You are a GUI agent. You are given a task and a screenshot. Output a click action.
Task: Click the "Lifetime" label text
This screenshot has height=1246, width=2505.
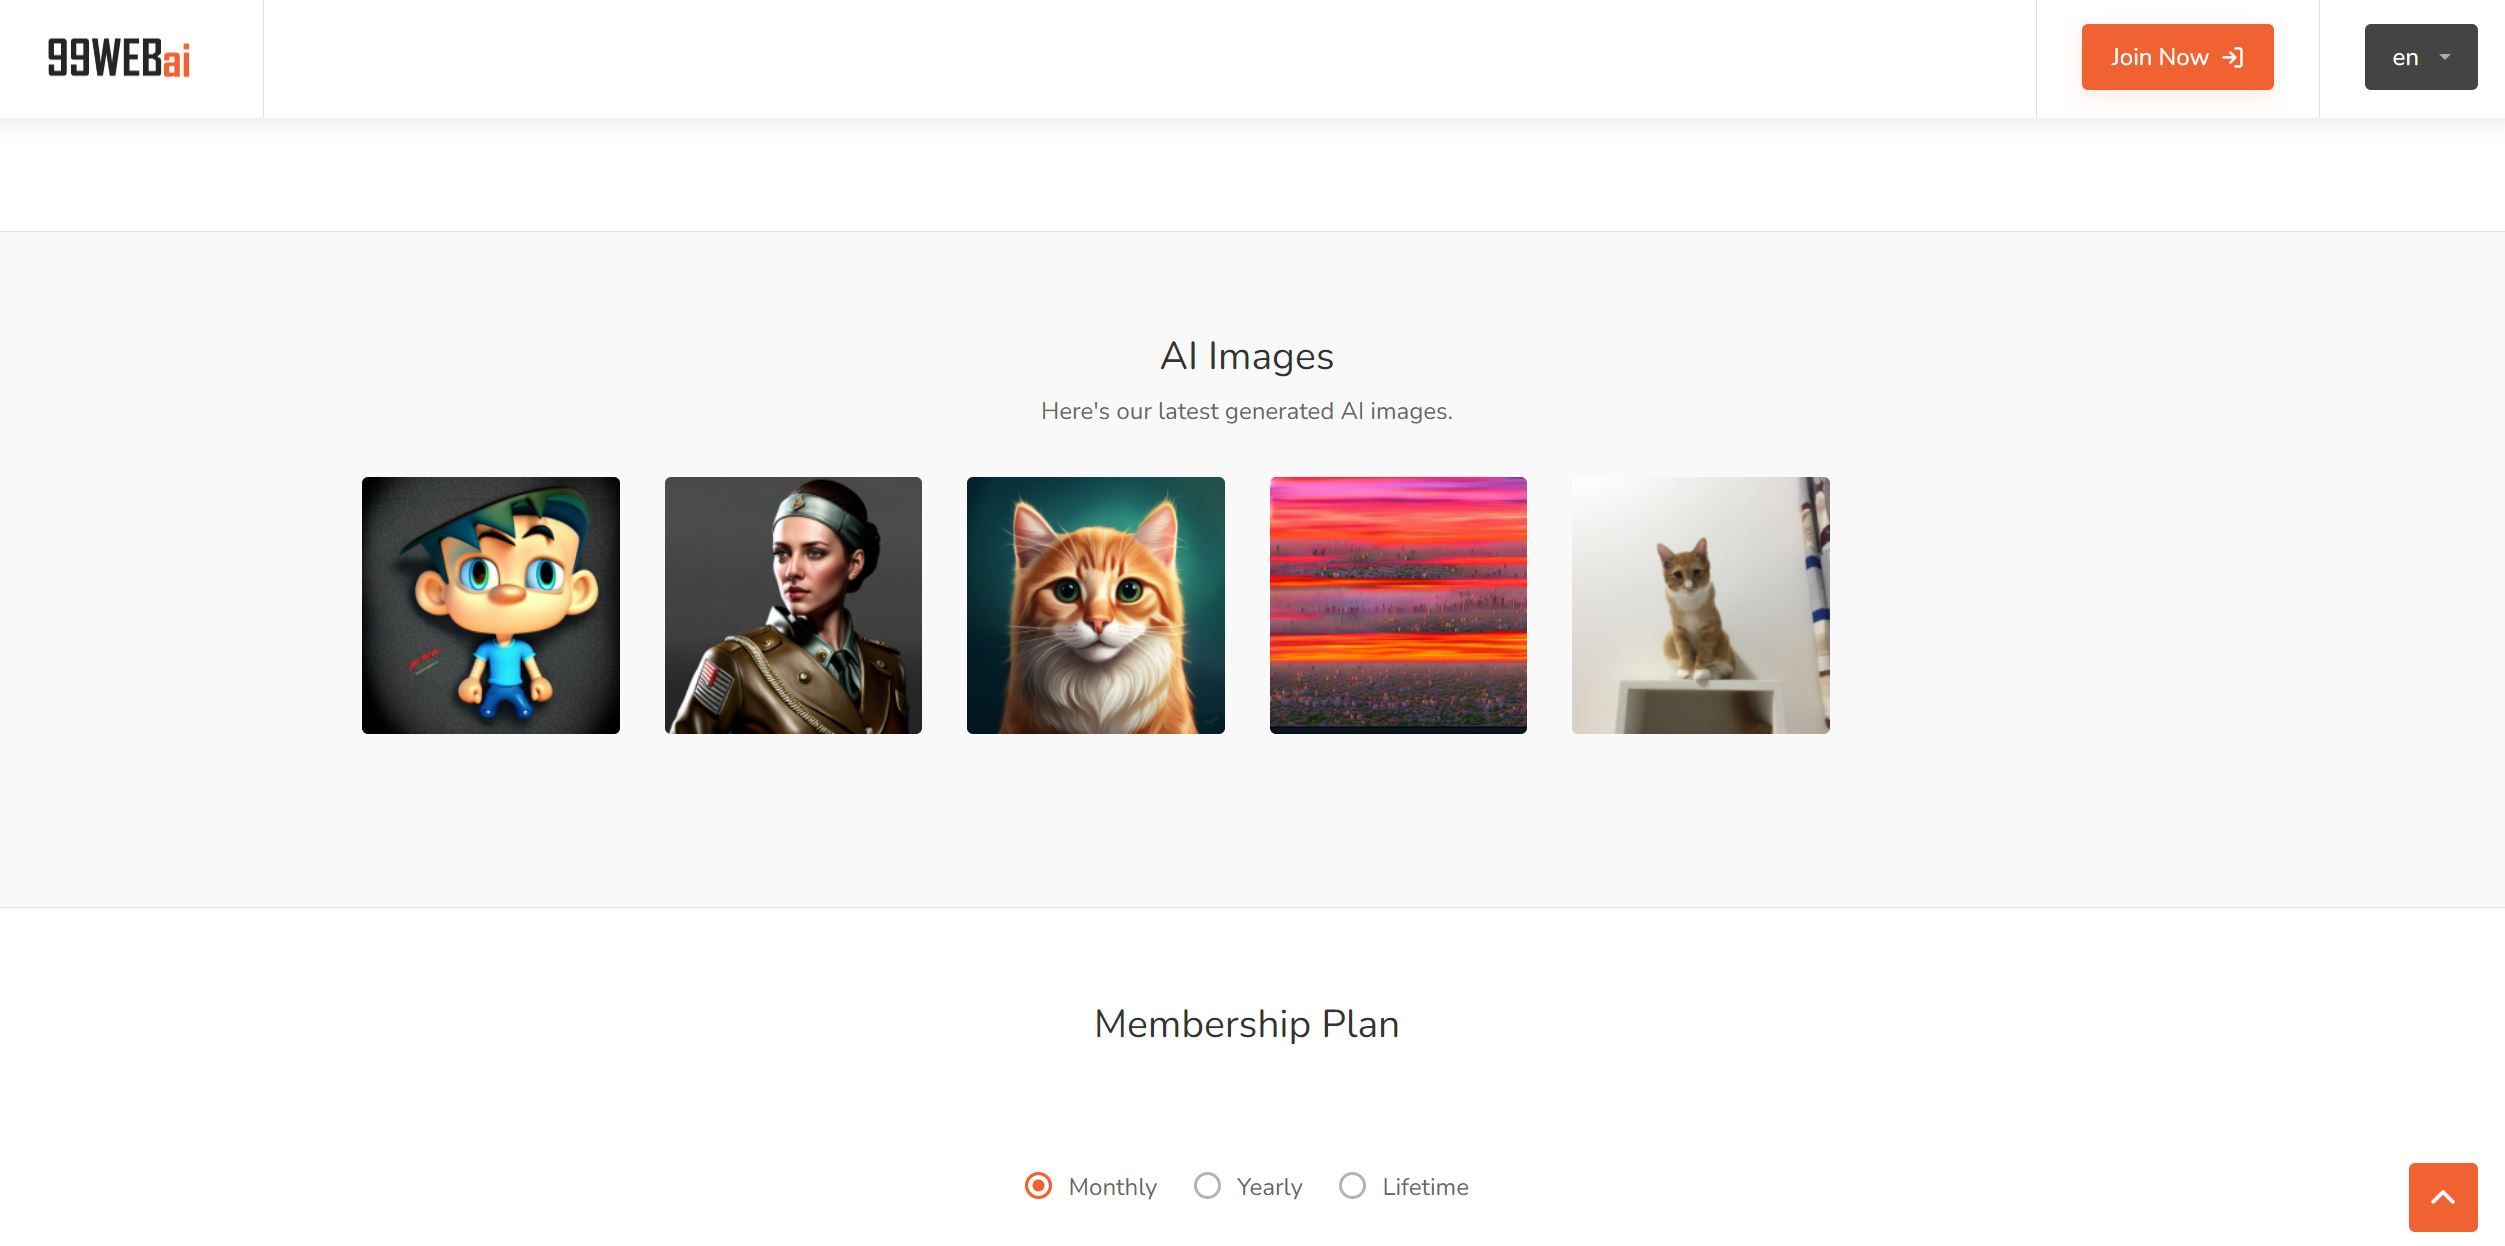1425,1187
